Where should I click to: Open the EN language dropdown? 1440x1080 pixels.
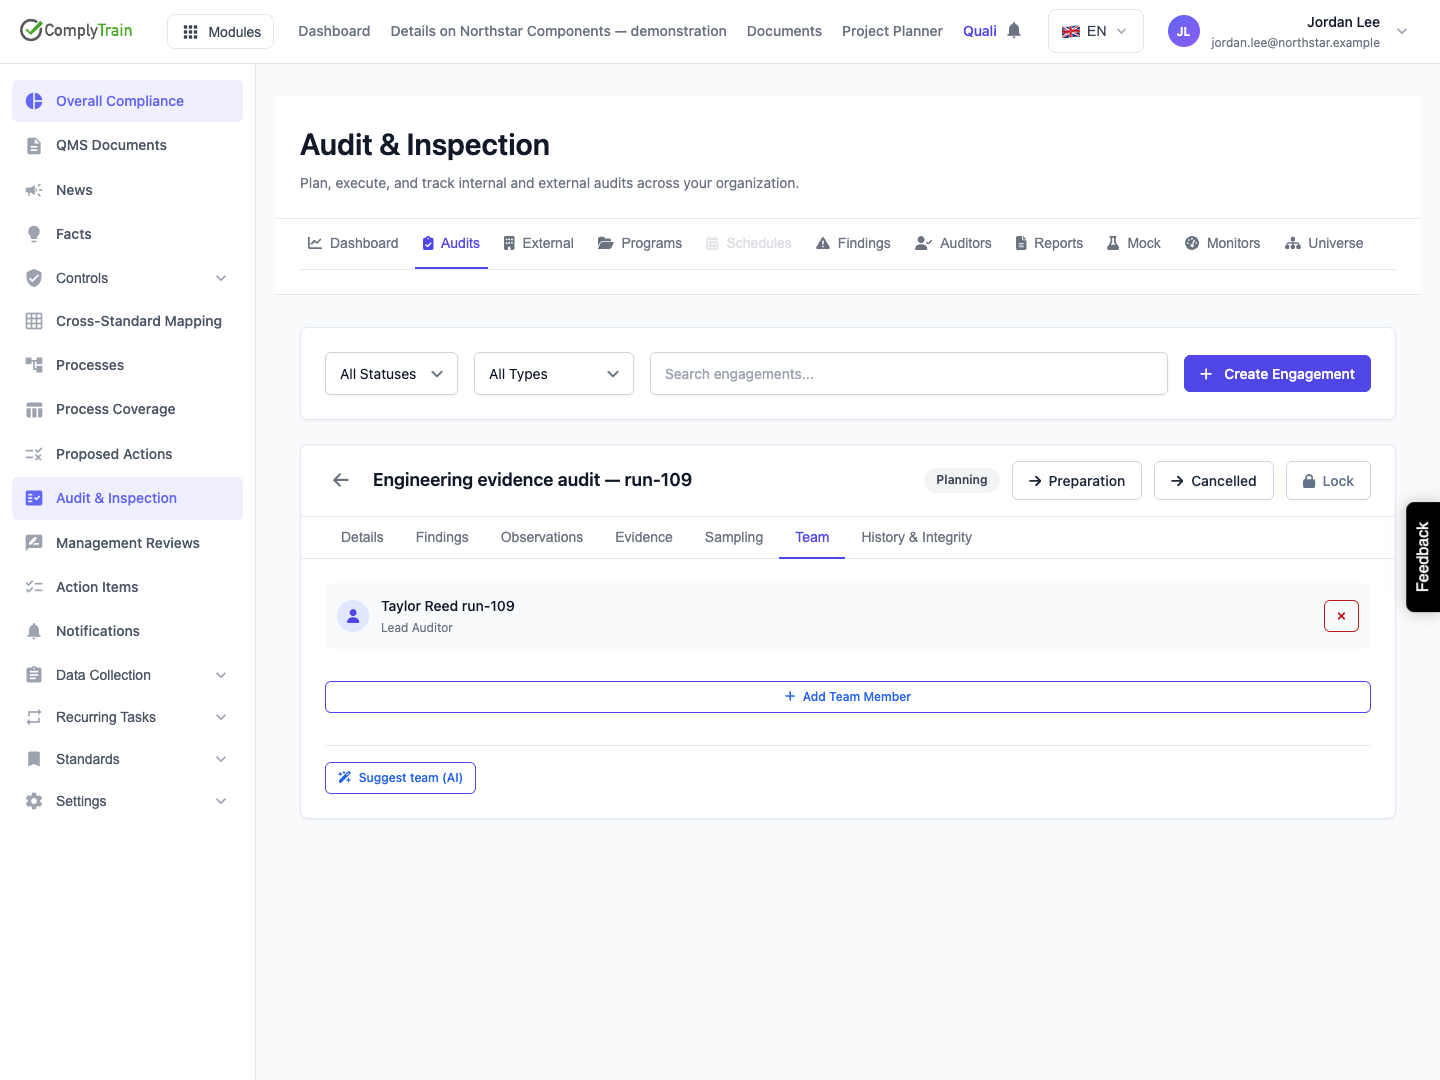(x=1095, y=31)
